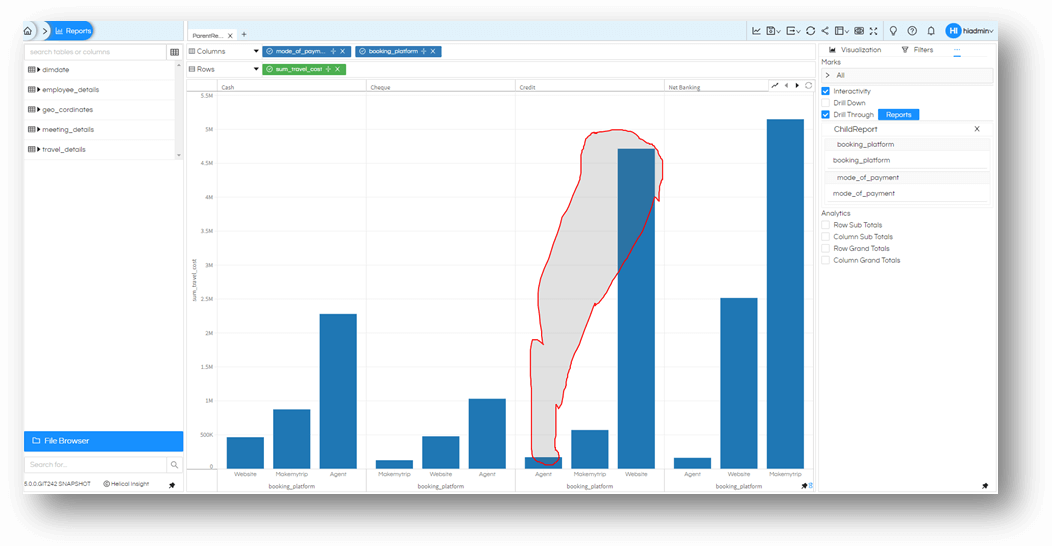Click the refresh report icon in toolbar

point(810,31)
